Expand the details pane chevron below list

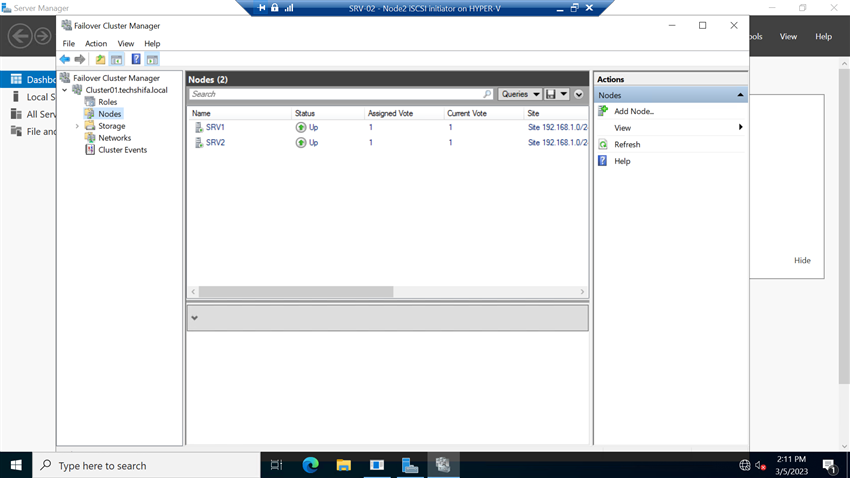click(195, 318)
